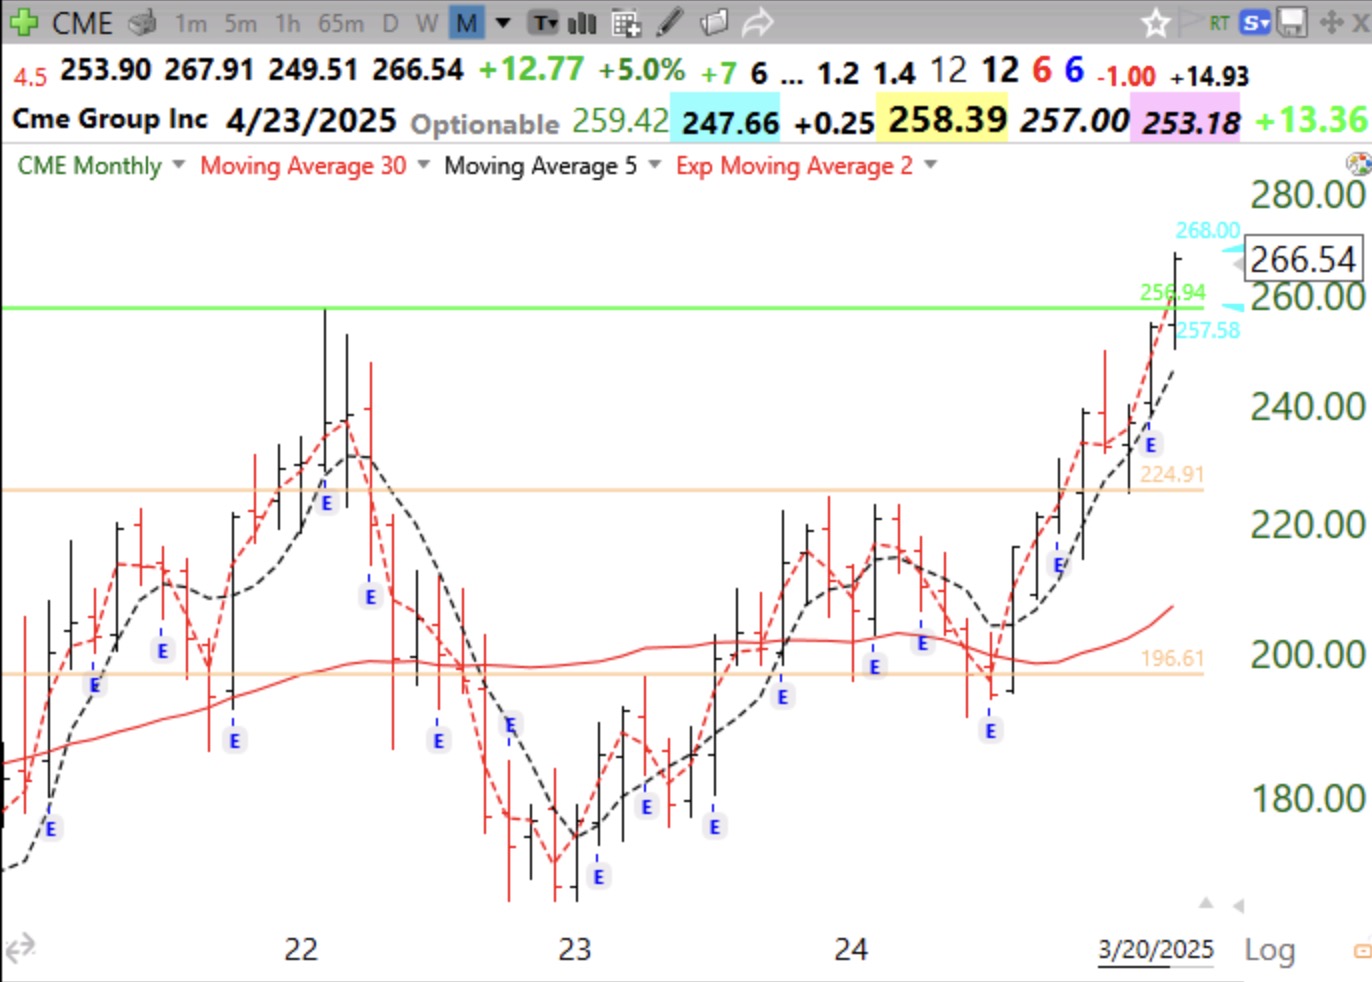1372x982 pixels.
Task: Click the grid with plus icon
Action: click(x=626, y=22)
